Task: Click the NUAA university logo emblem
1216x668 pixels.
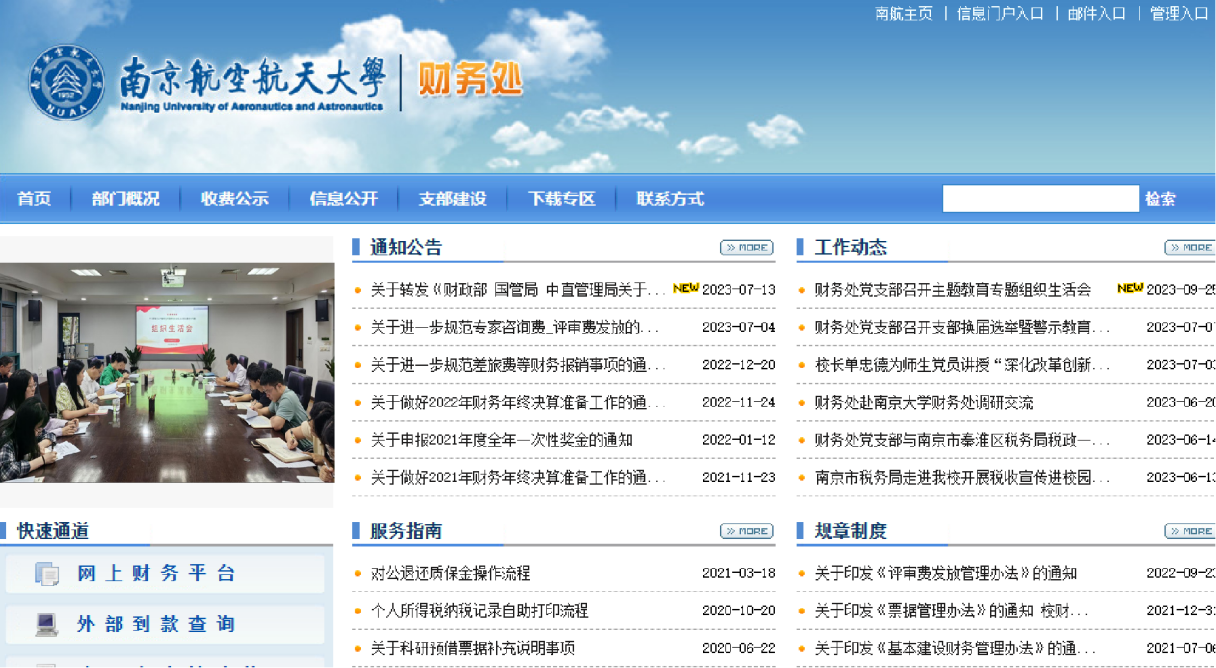Action: 66,83
